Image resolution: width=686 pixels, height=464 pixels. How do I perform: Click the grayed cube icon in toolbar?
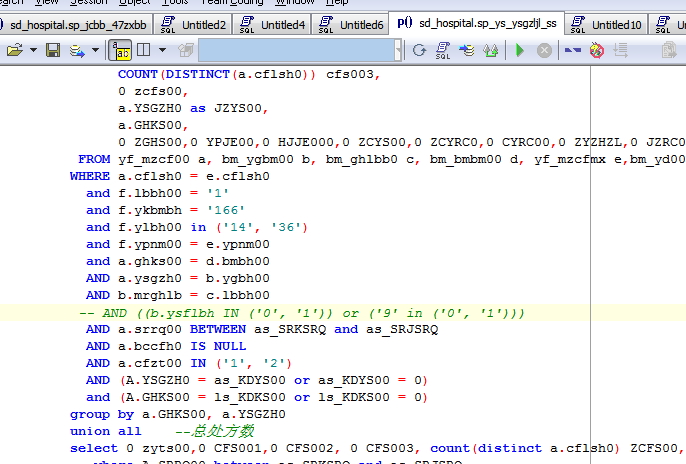186,50
